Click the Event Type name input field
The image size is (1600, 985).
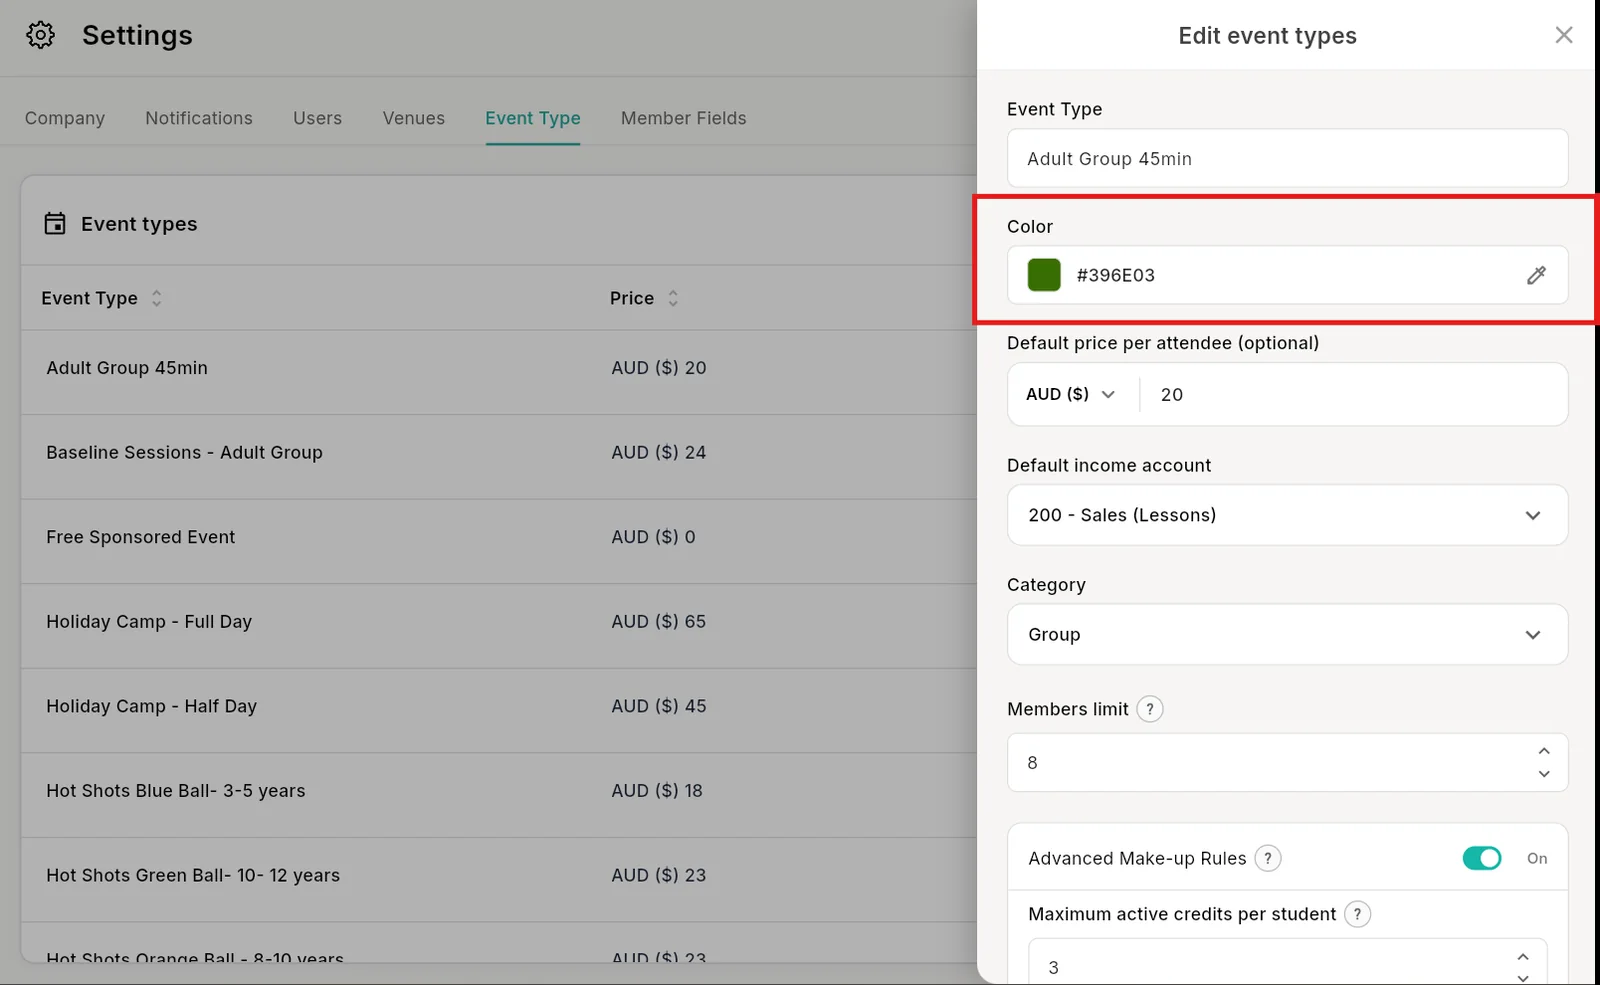(1287, 158)
